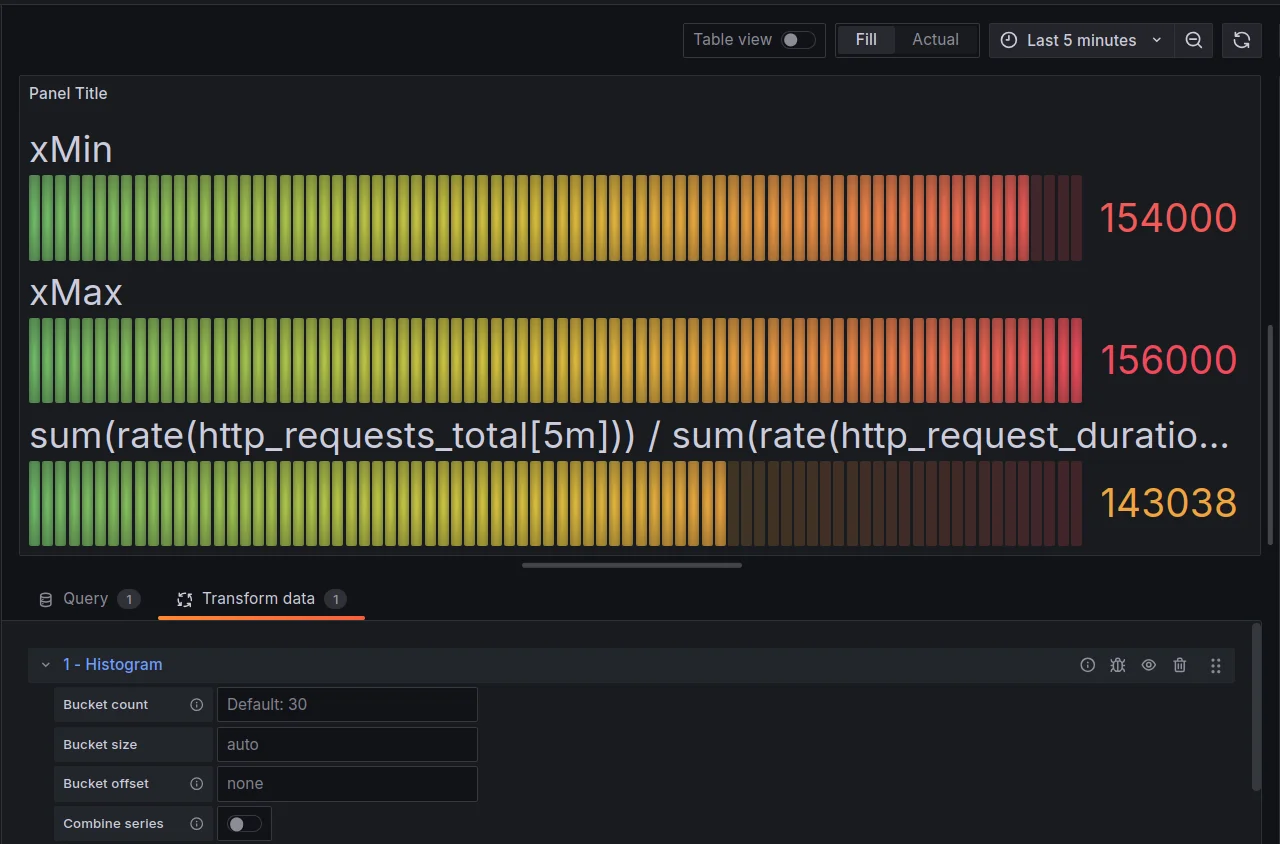Delete the Histogram transformation via trash icon

pyautogui.click(x=1179, y=665)
